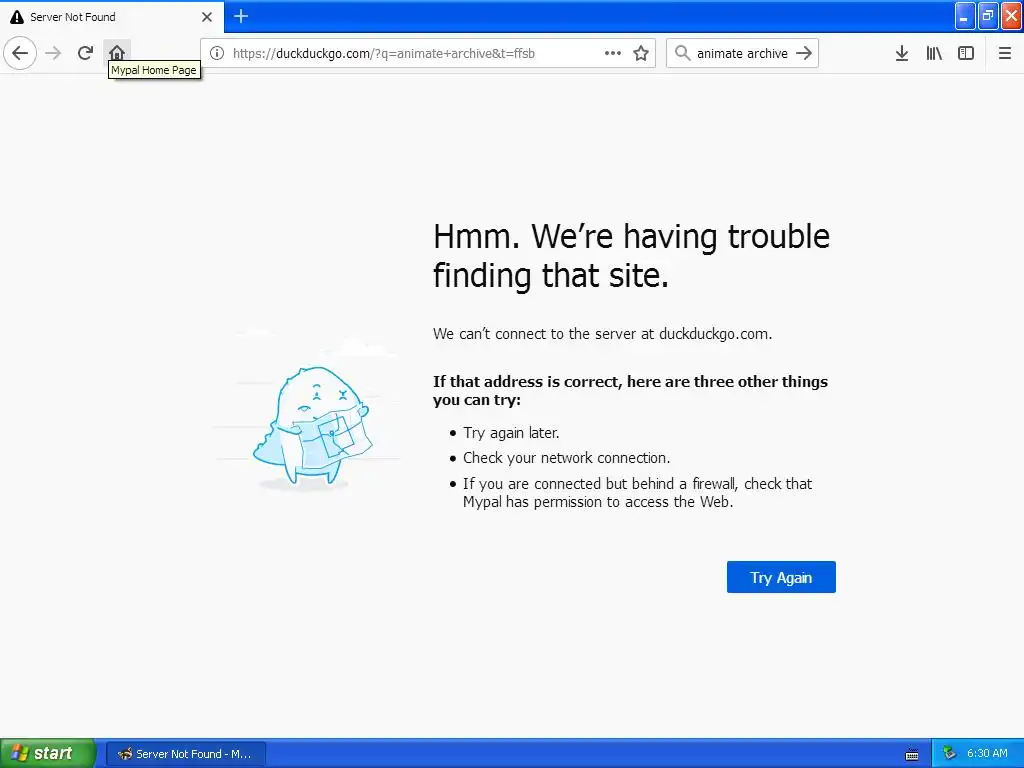Click the 'Try again later.' text
This screenshot has height=768, width=1024.
click(x=511, y=433)
